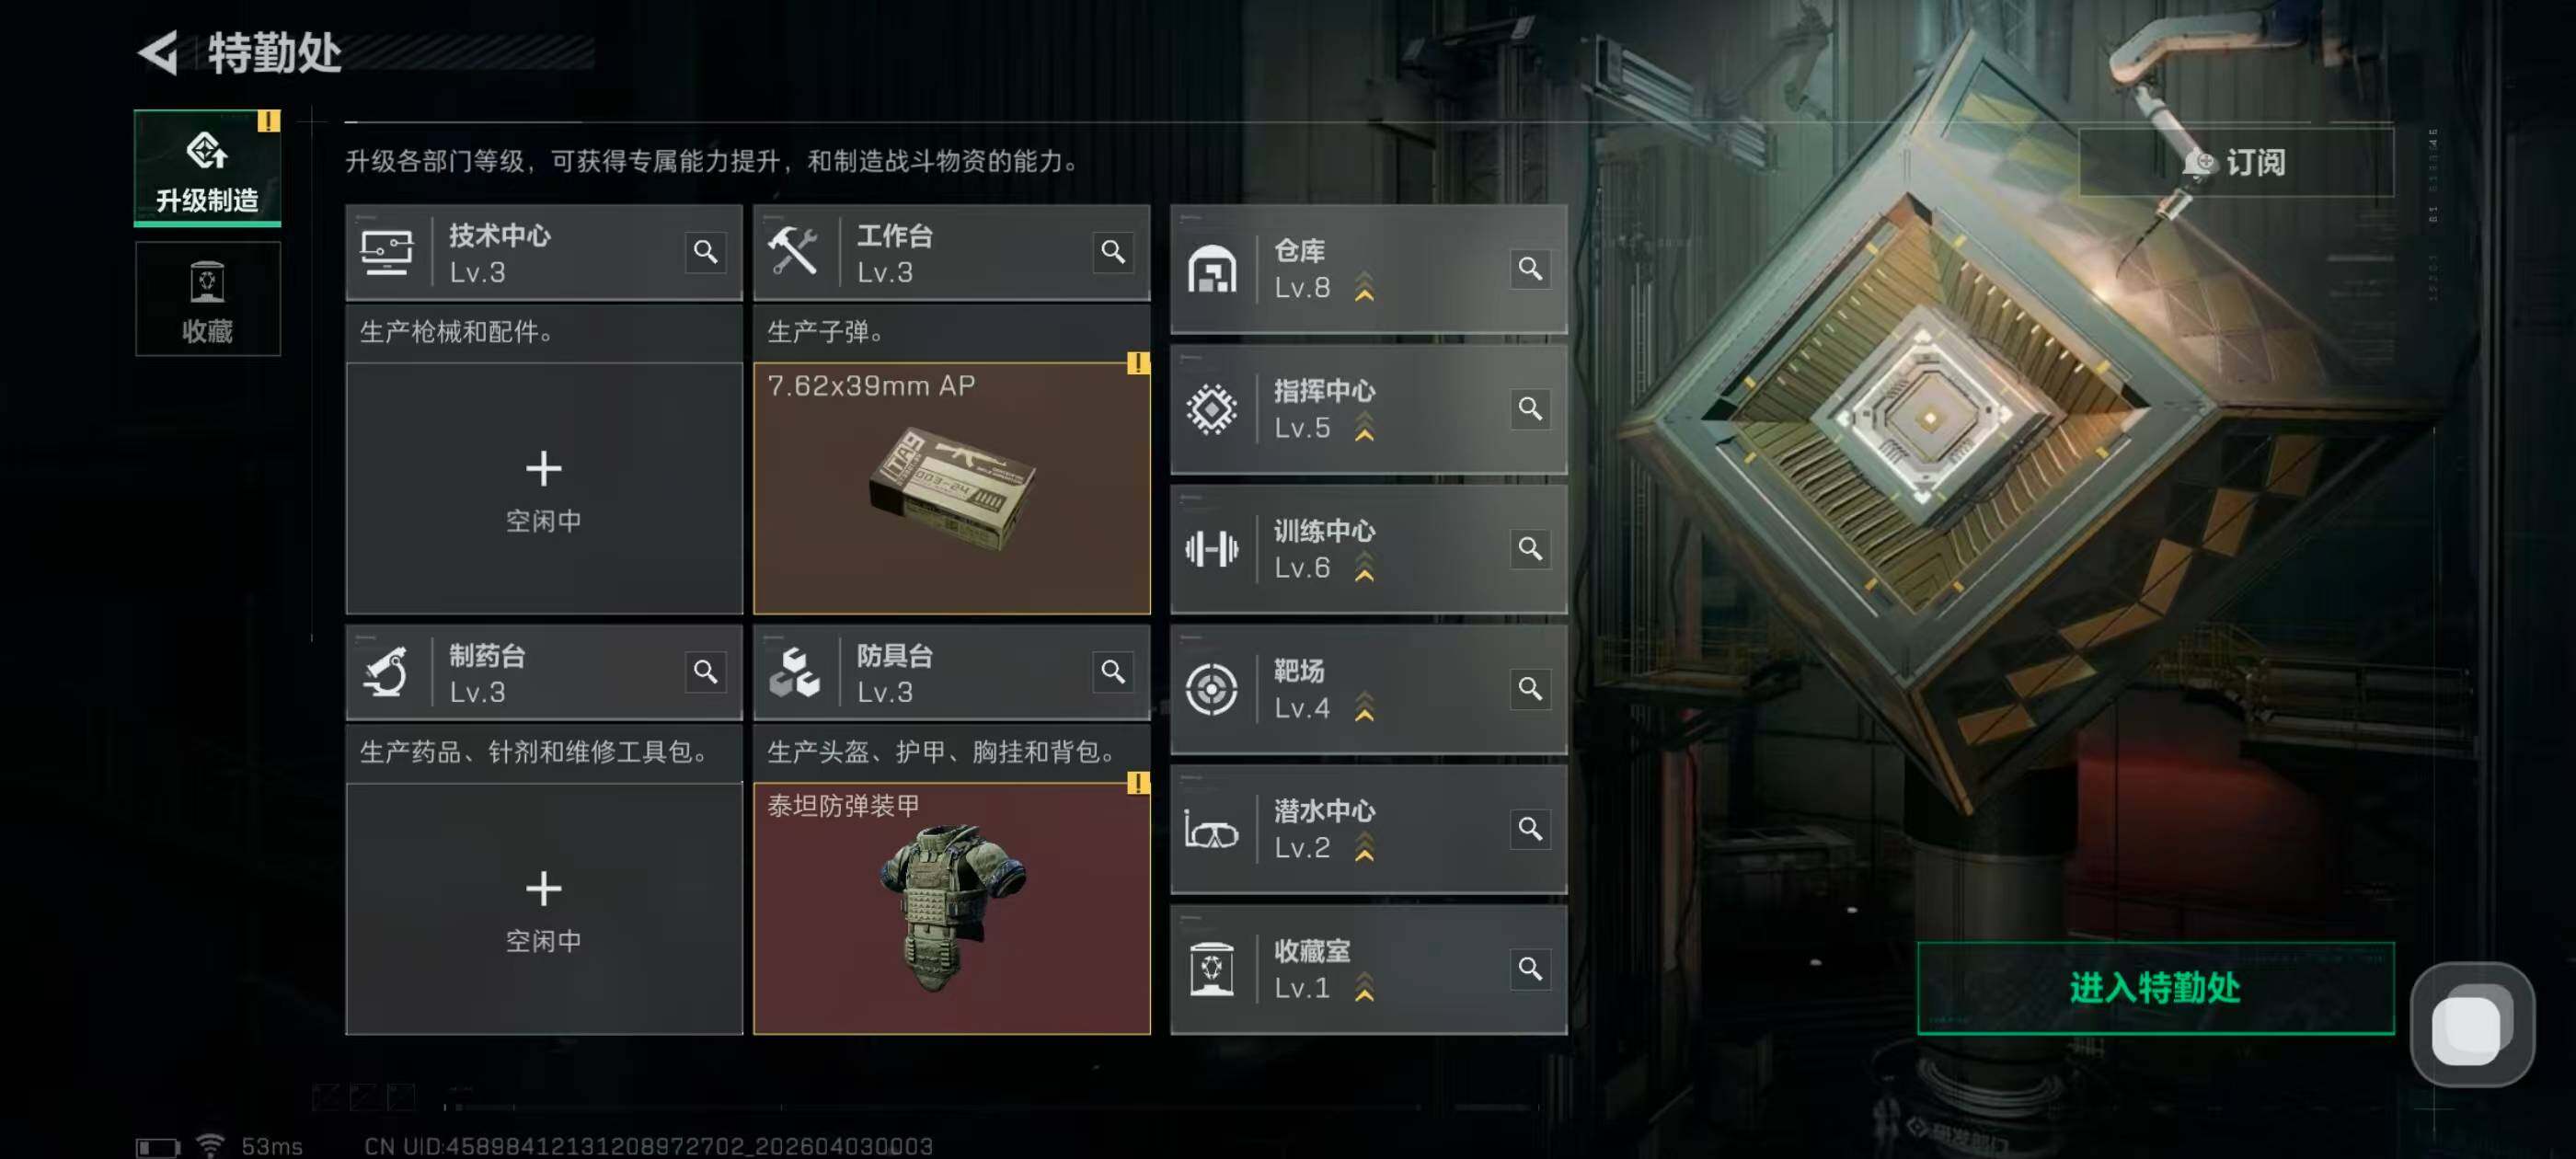This screenshot has width=2576, height=1159.
Task: Go back using the arrow beside 特勤处
Action: point(158,52)
